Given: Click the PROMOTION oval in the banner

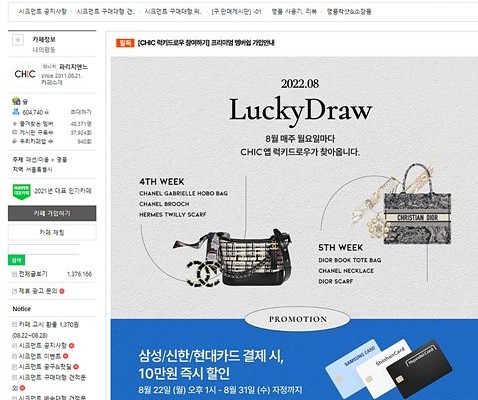Looking at the screenshot, I should tap(298, 319).
